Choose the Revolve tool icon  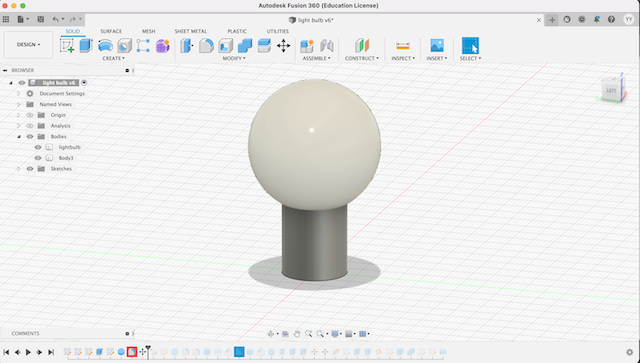[x=105, y=45]
